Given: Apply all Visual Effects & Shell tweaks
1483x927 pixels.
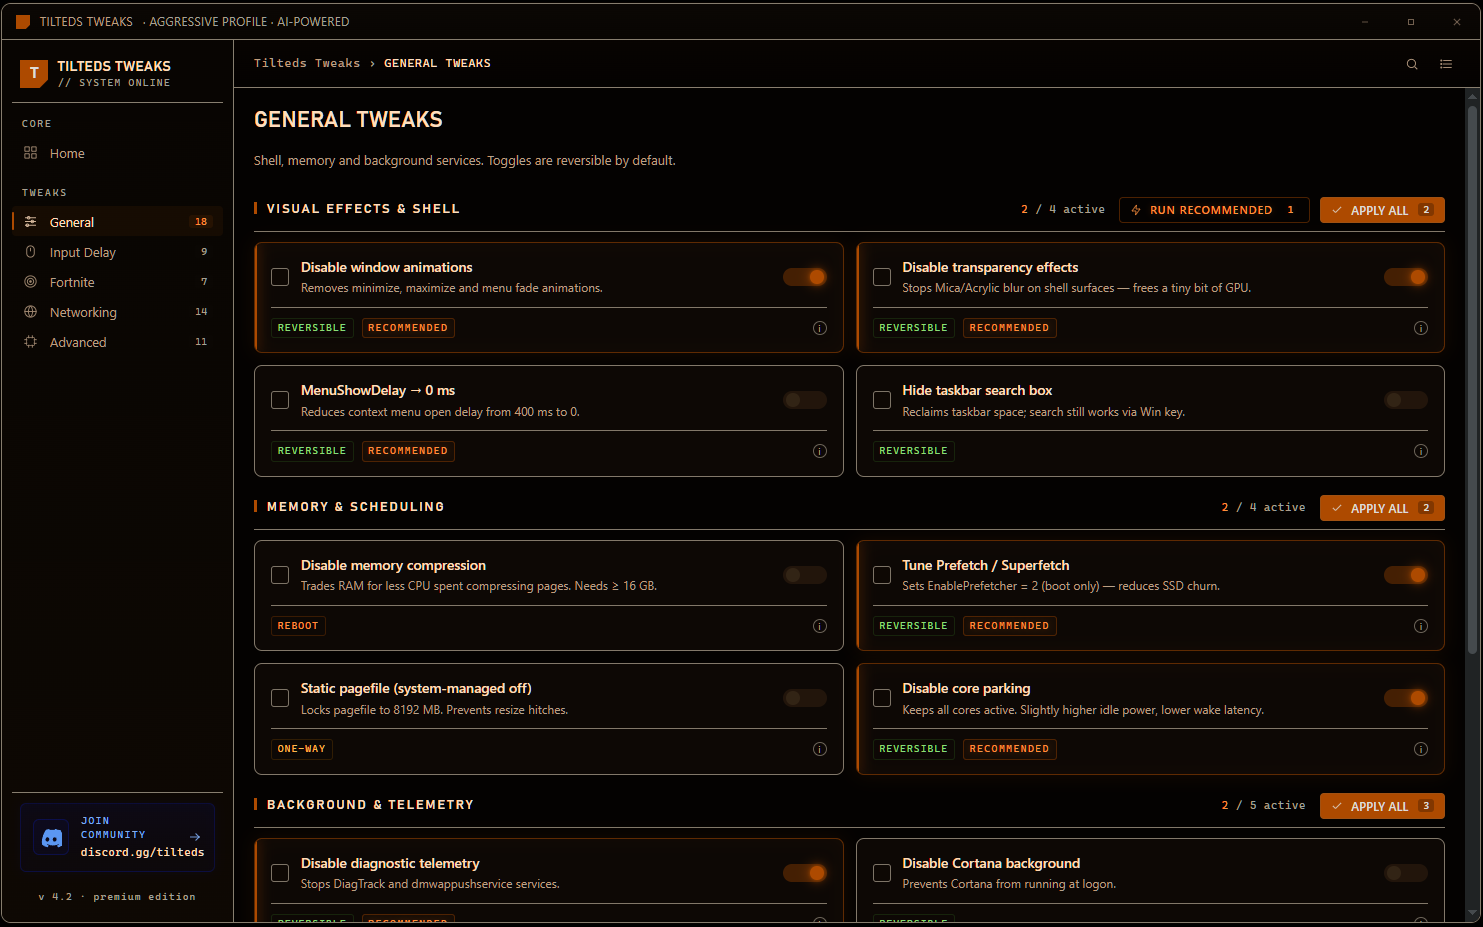Looking at the screenshot, I should [1382, 210].
